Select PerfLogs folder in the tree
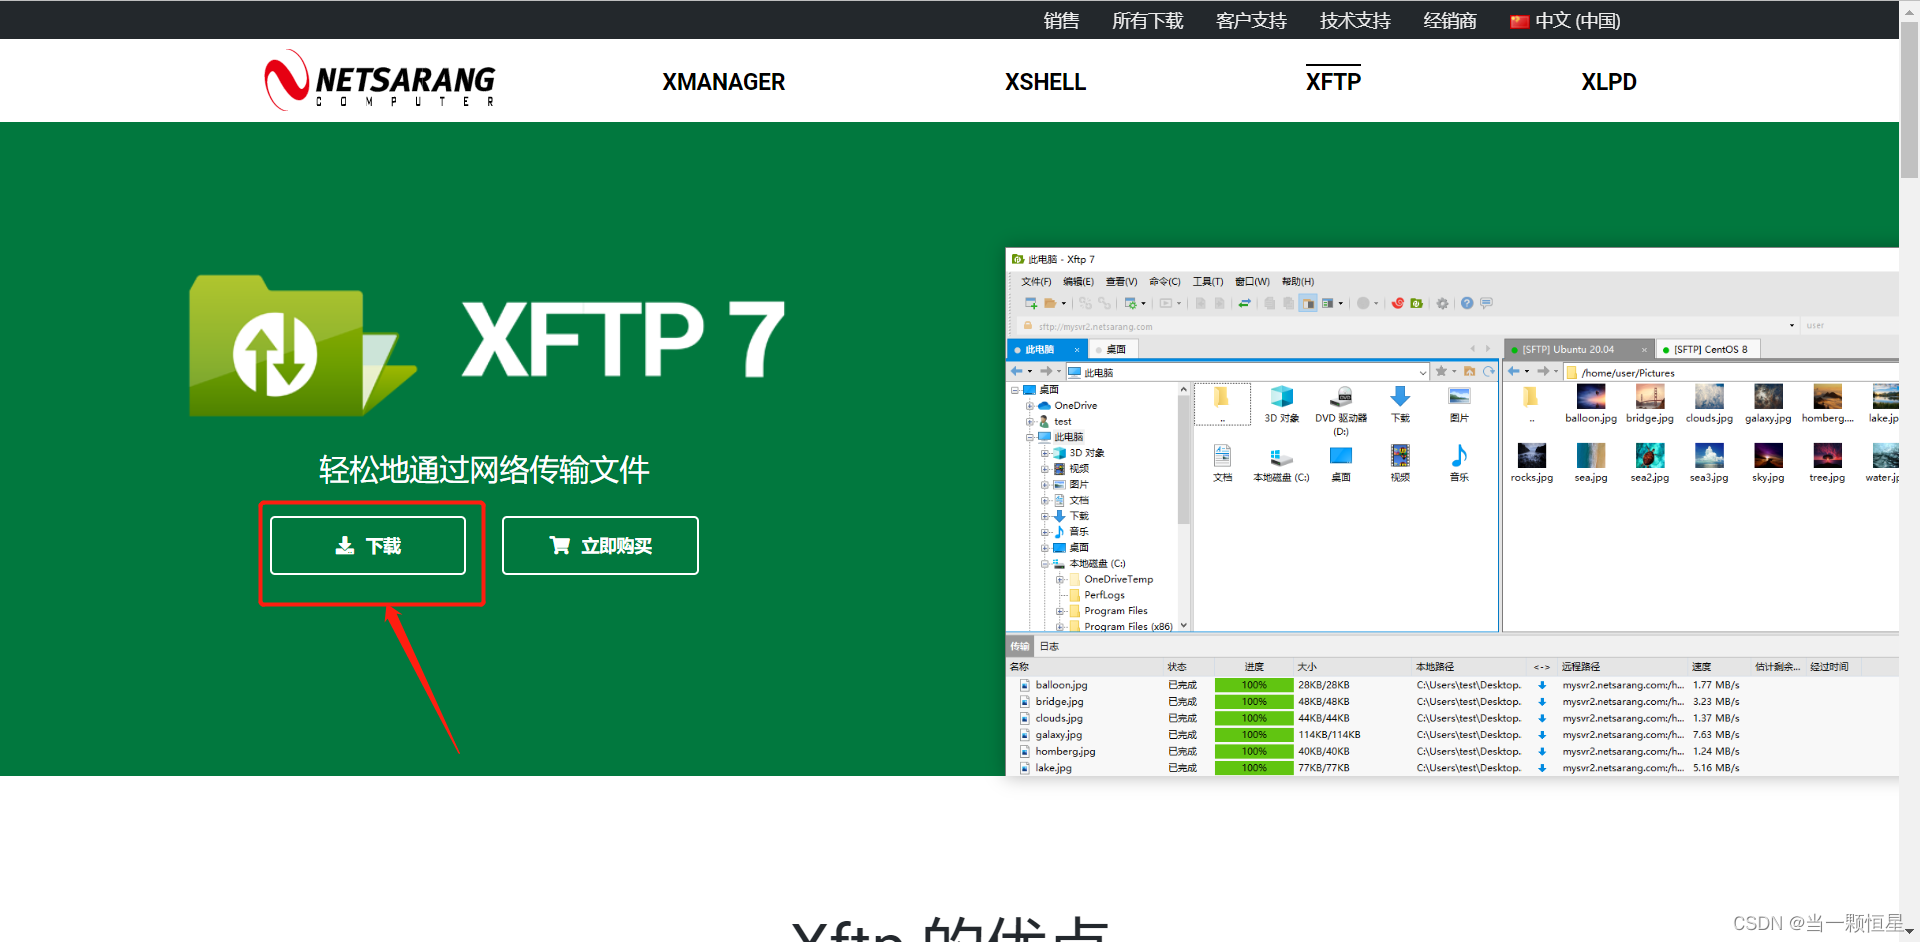This screenshot has width=1920, height=942. point(1097,595)
